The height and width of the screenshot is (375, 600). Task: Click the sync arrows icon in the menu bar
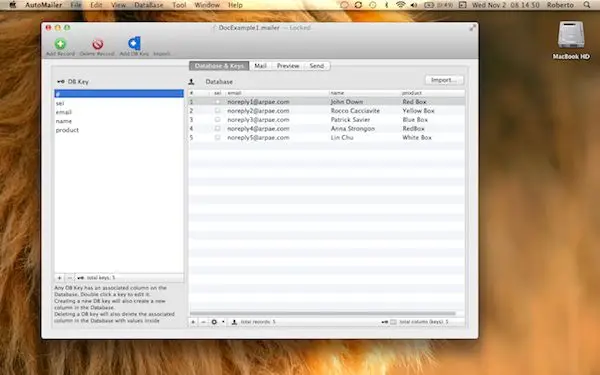click(358, 5)
